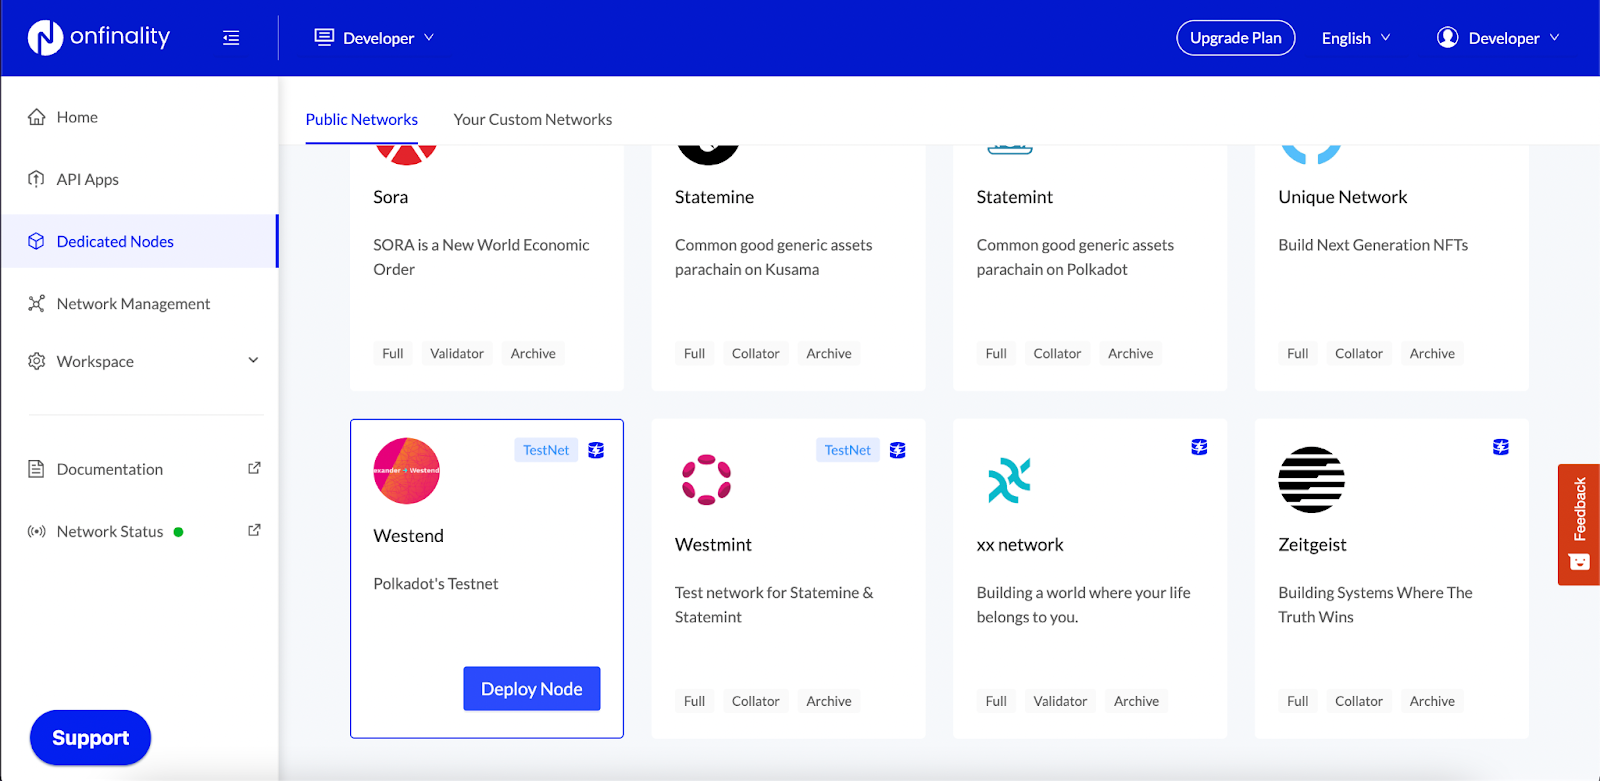Click the xx network logo
Viewport: 1600px width, 781px height.
coord(1009,480)
